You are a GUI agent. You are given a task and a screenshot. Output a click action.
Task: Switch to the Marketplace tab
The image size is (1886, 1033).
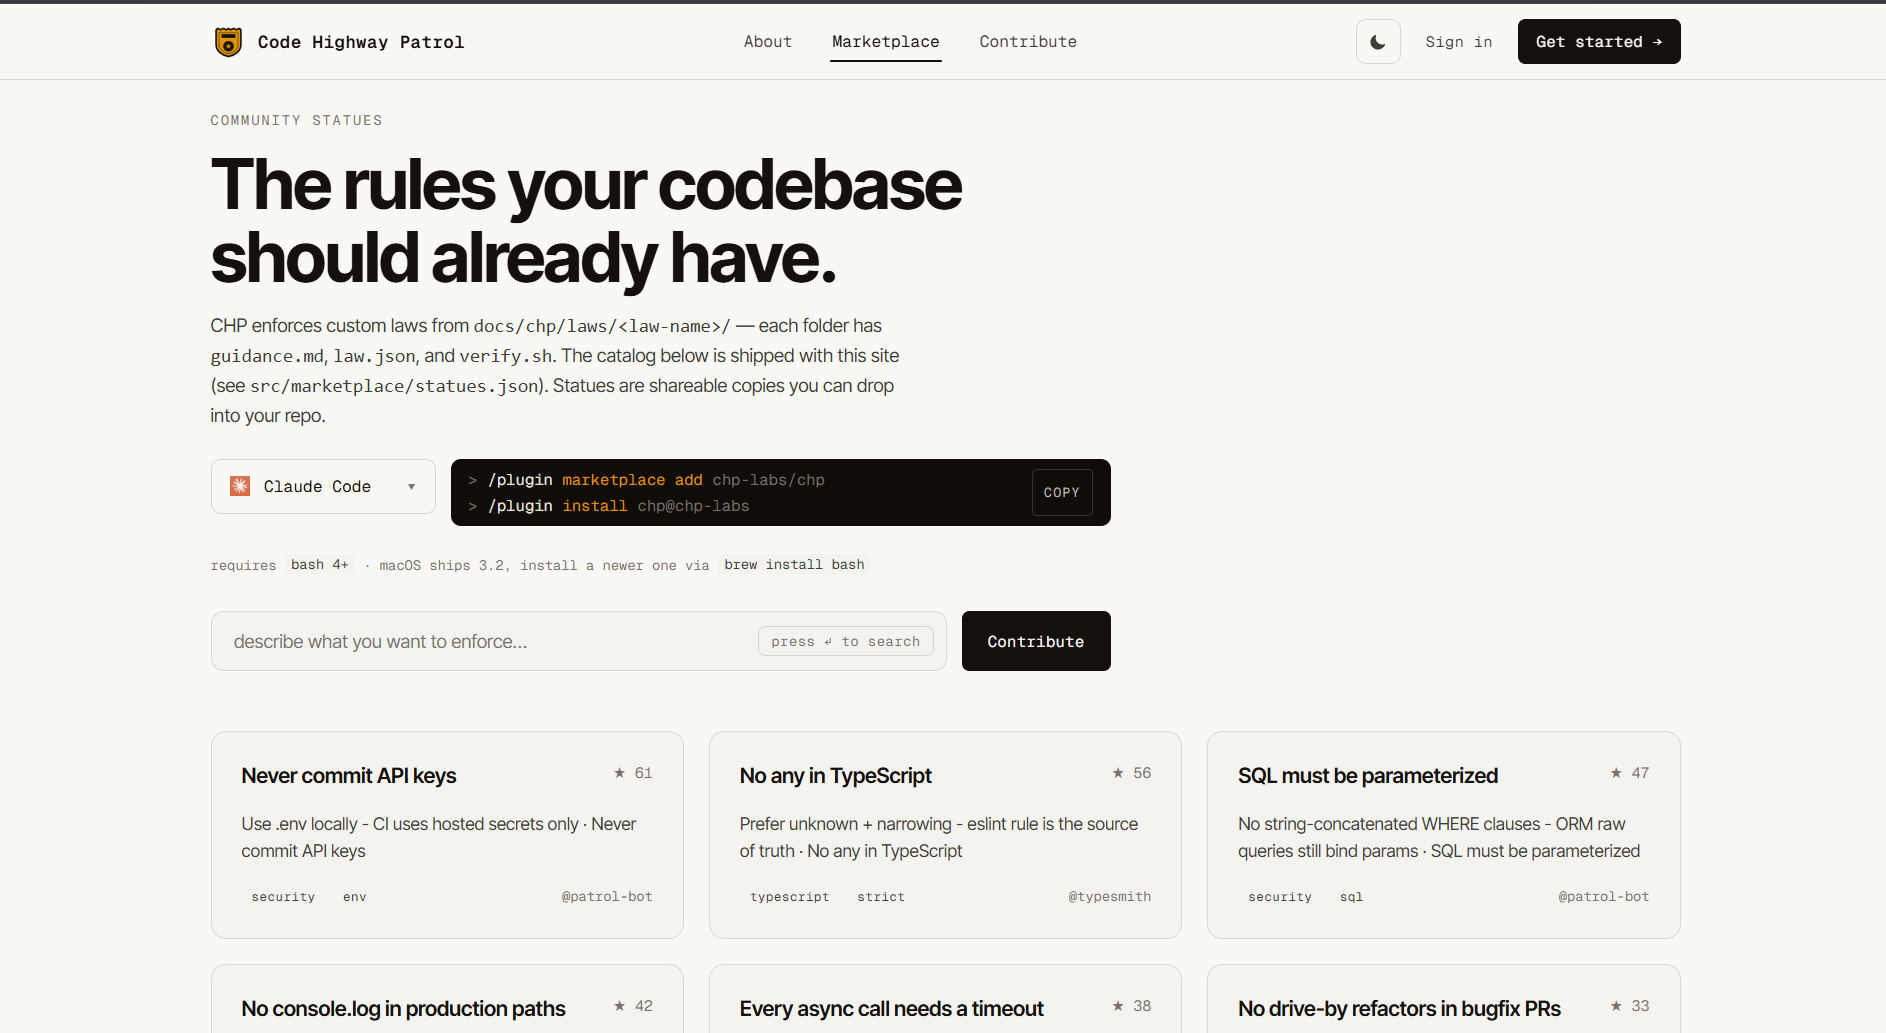(886, 42)
